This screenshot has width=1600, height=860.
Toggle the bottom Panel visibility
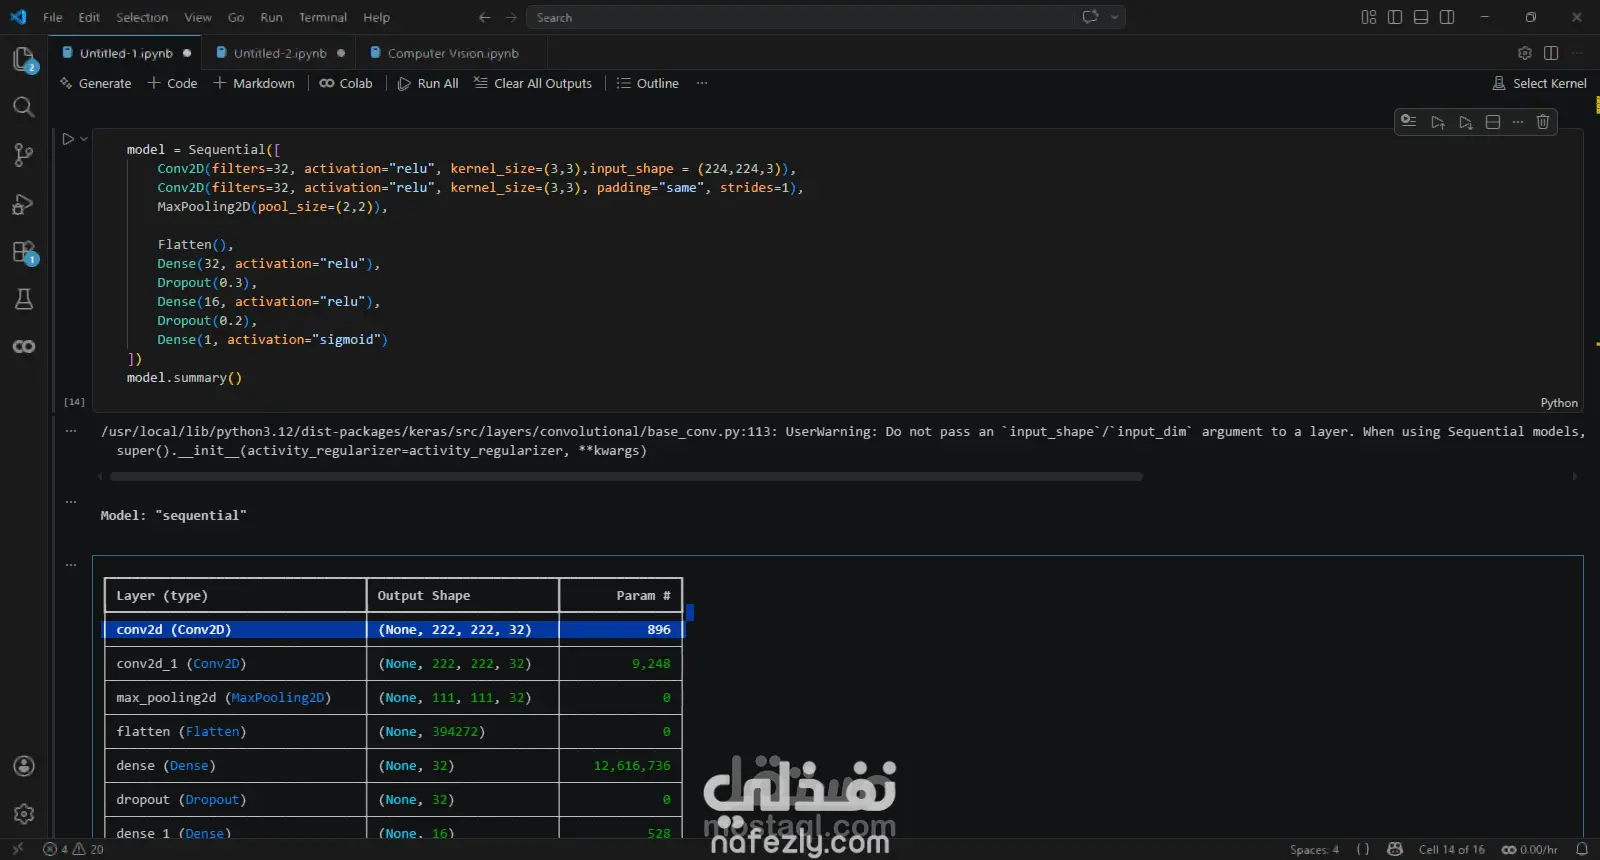click(1421, 17)
